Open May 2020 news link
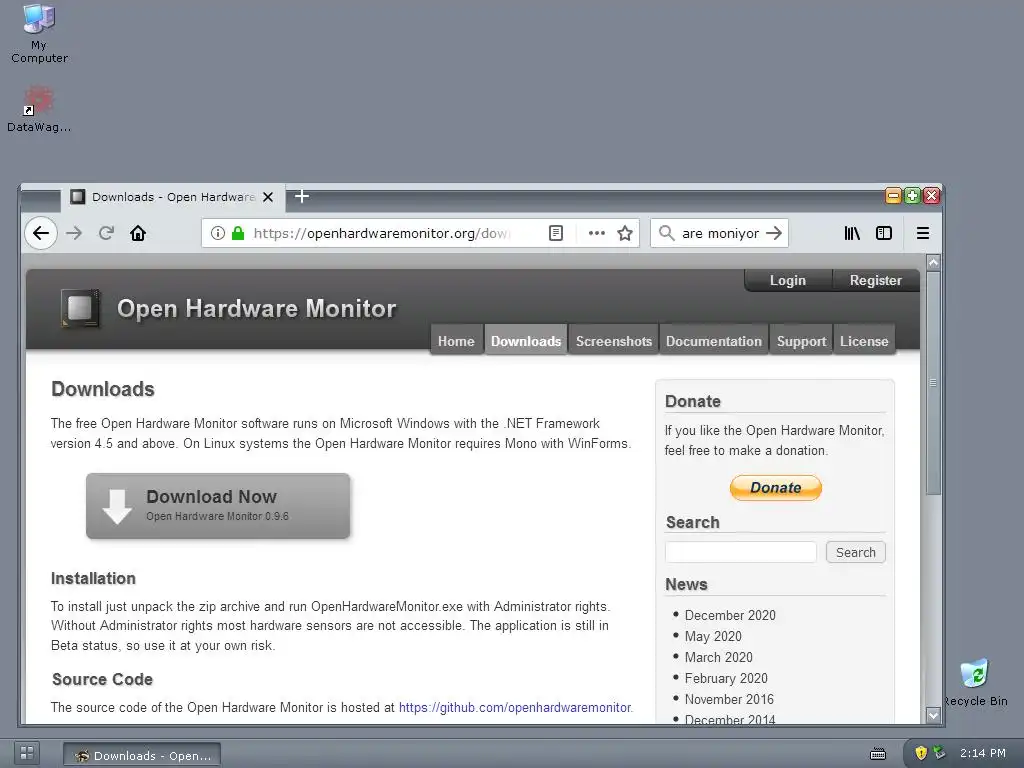This screenshot has height=768, width=1024. coord(713,636)
